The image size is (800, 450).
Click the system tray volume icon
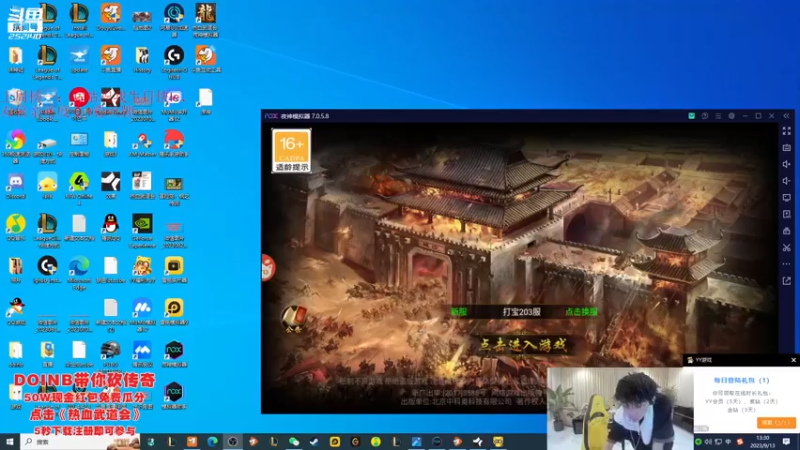coord(708,441)
